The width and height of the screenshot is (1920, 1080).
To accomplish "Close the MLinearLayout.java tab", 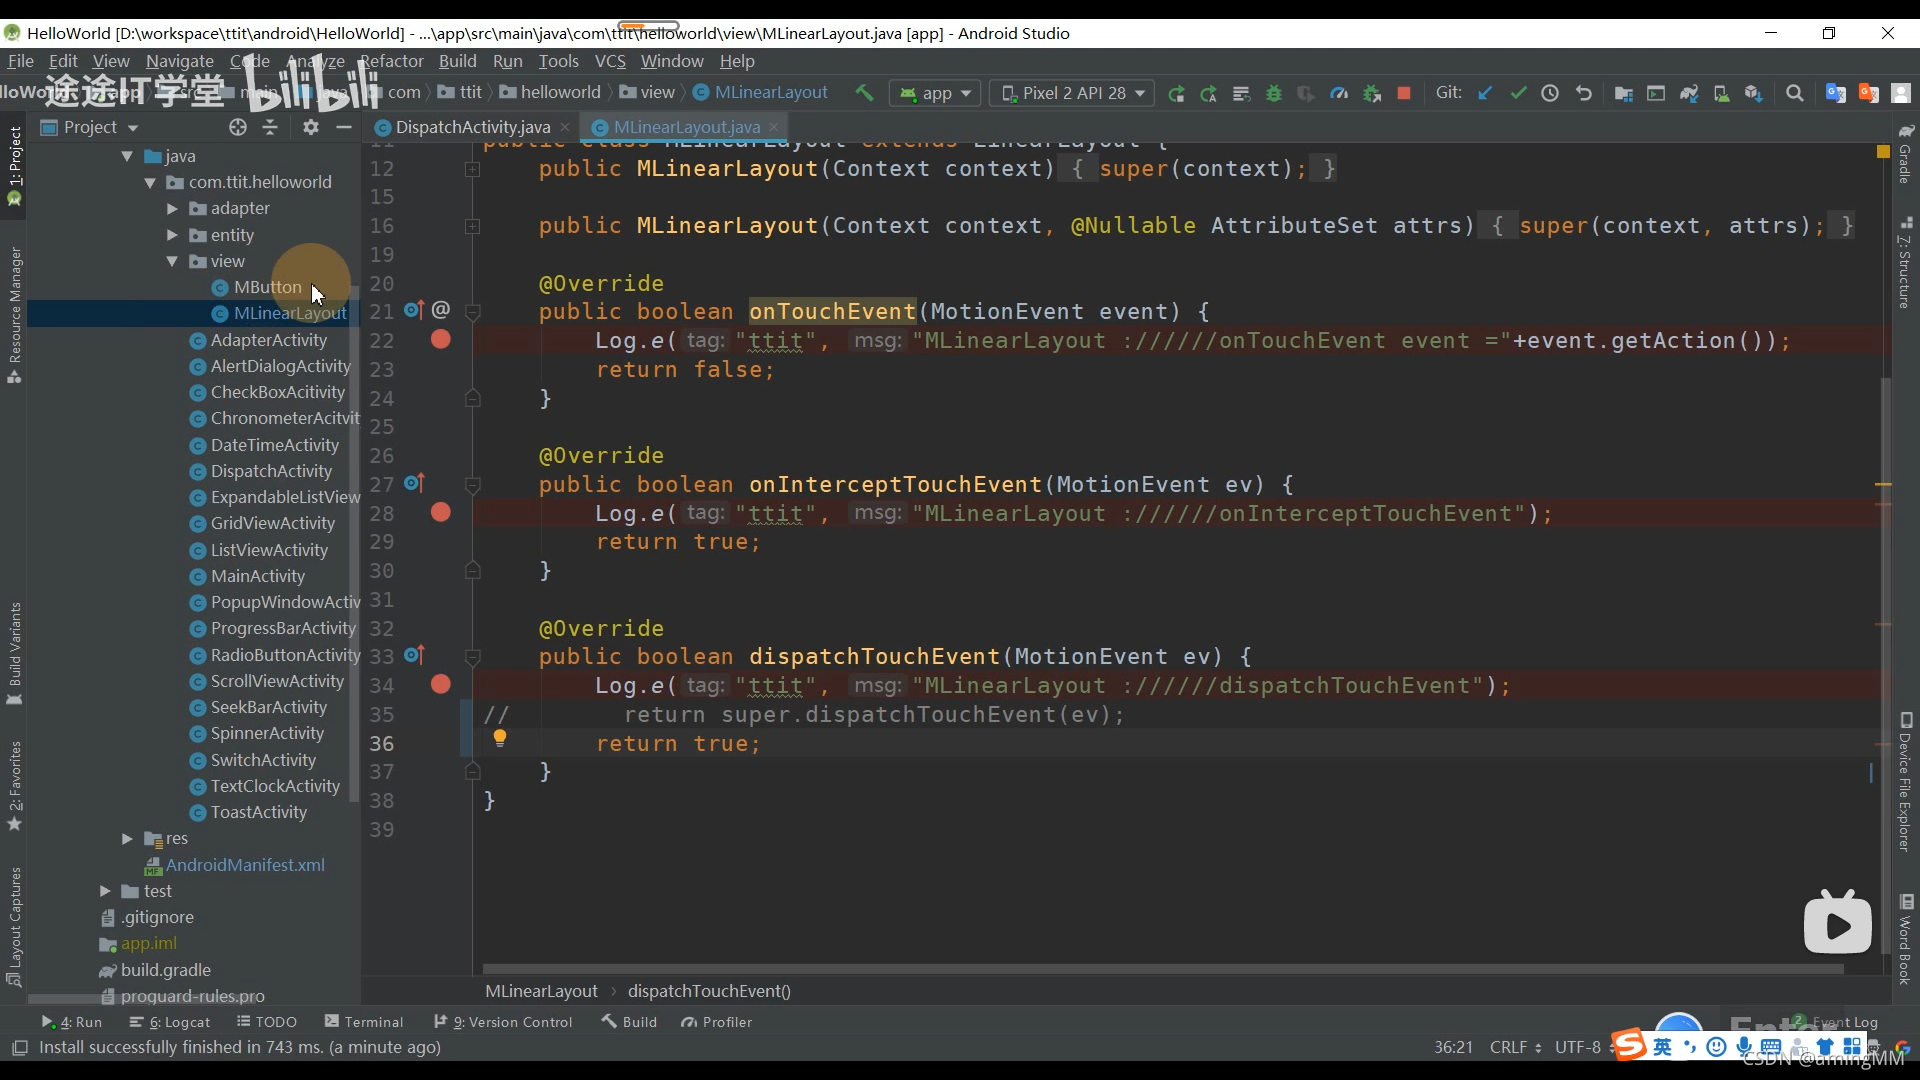I will point(774,127).
